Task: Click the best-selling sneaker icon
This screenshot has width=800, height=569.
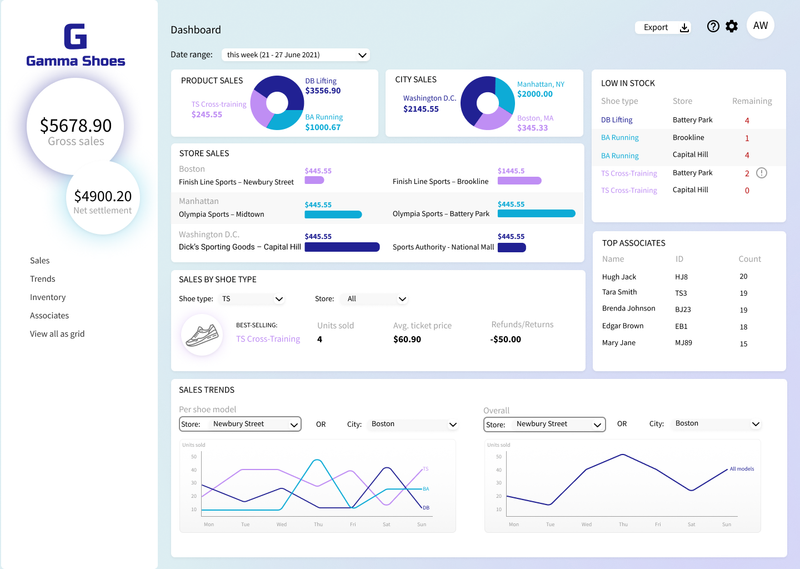Action: 202,335
